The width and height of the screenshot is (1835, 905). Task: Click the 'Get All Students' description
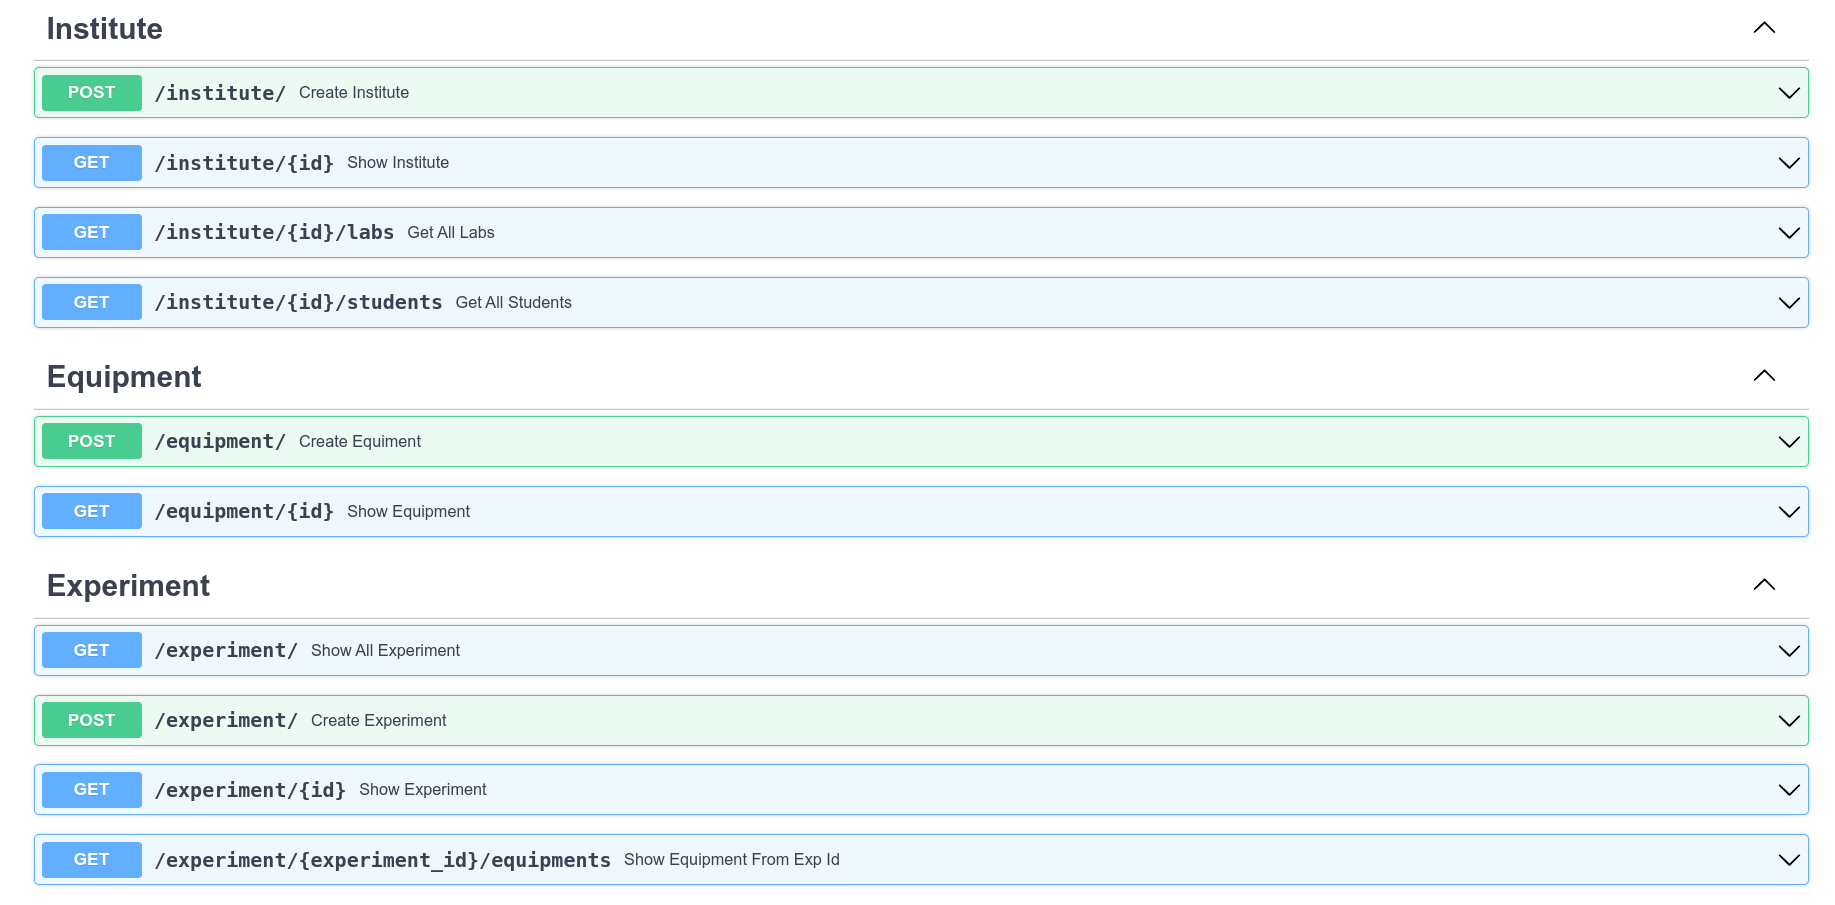coord(514,303)
